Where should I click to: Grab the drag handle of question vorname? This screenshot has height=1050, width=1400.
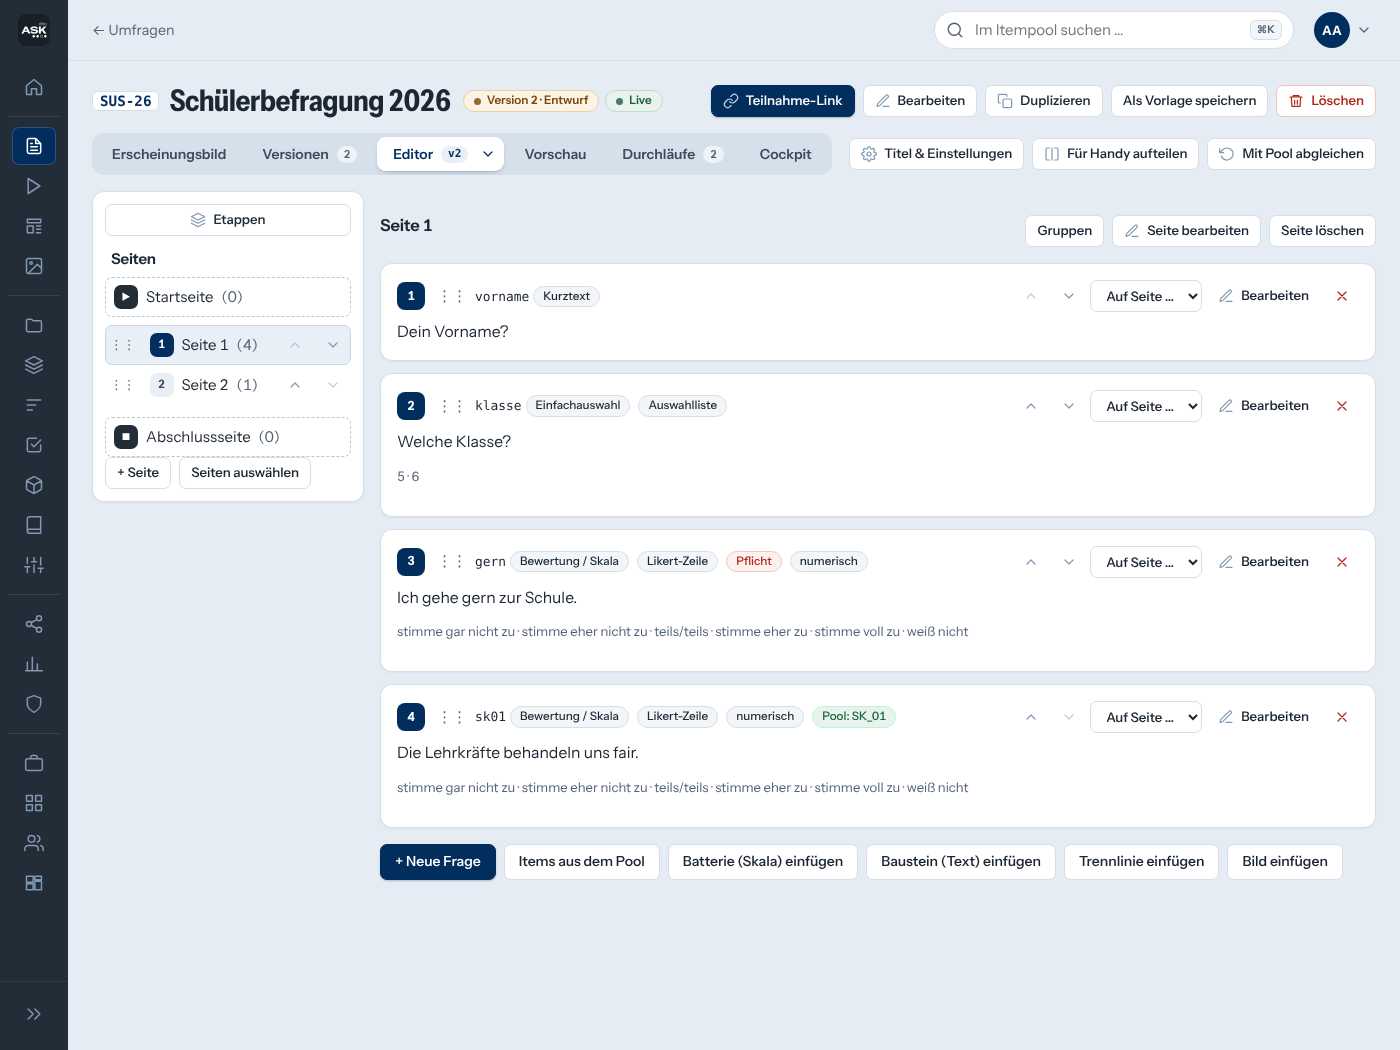tap(452, 296)
